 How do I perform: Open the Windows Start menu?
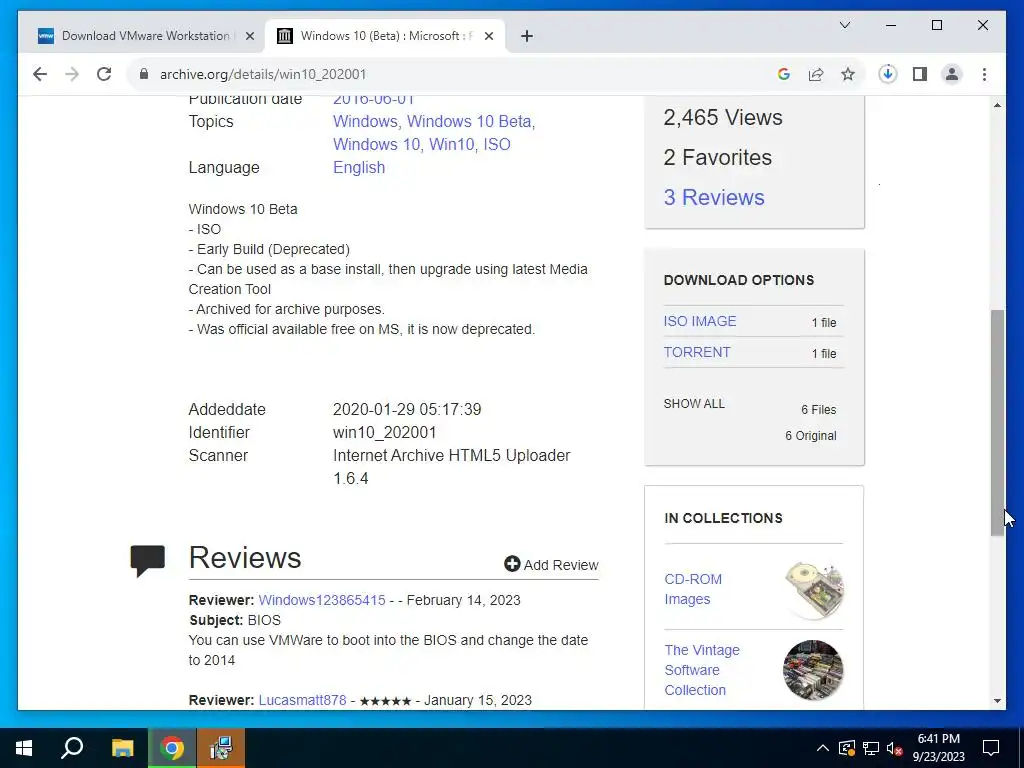coord(24,748)
